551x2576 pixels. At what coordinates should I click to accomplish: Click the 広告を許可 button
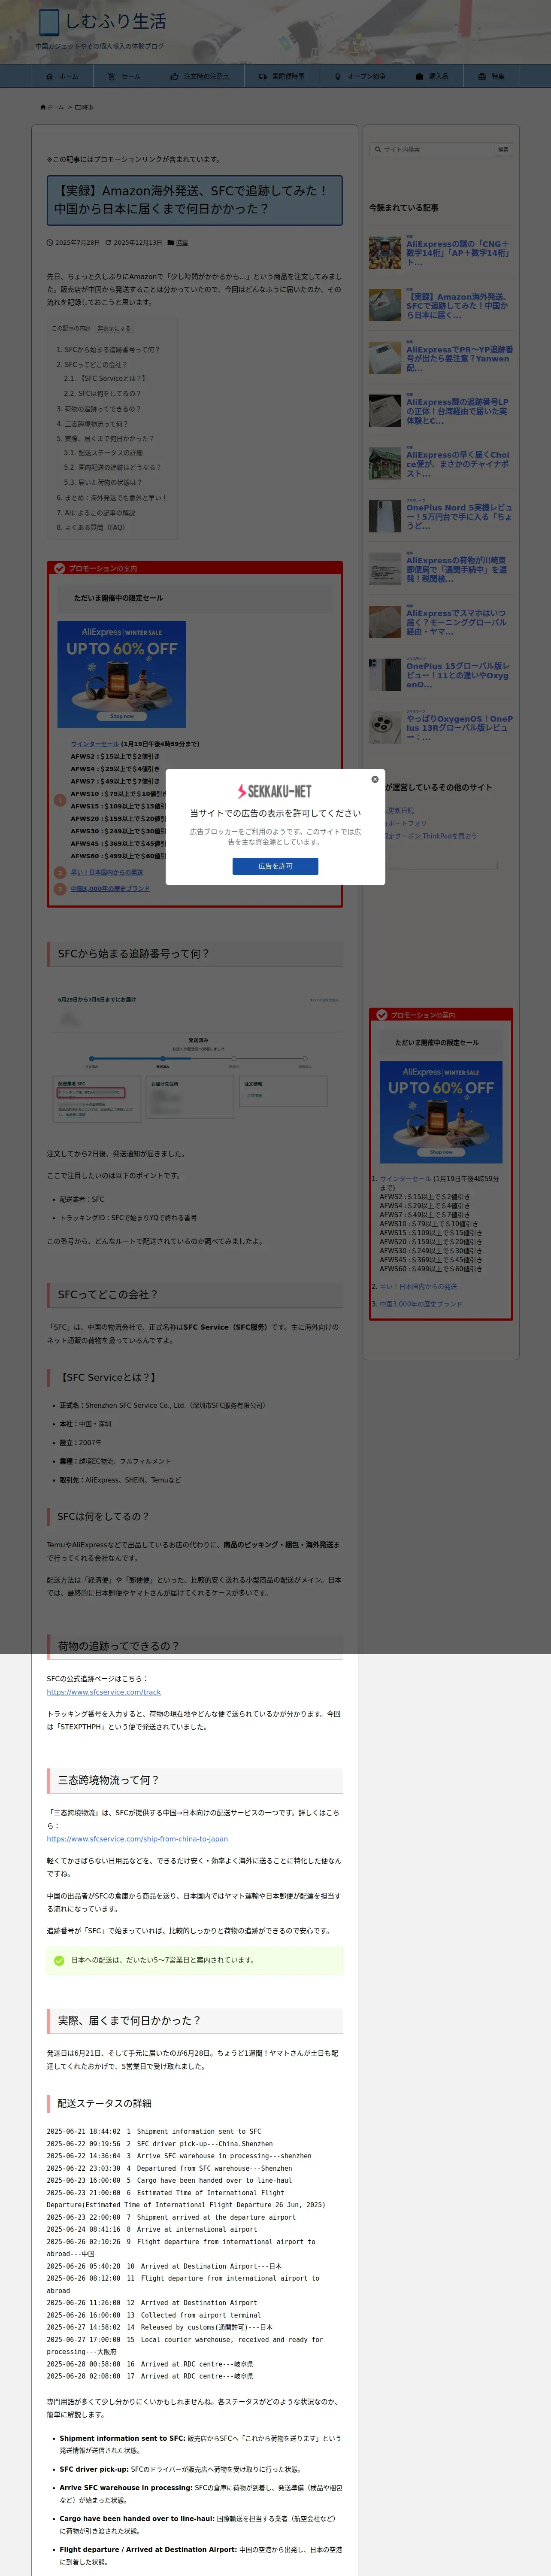275,866
